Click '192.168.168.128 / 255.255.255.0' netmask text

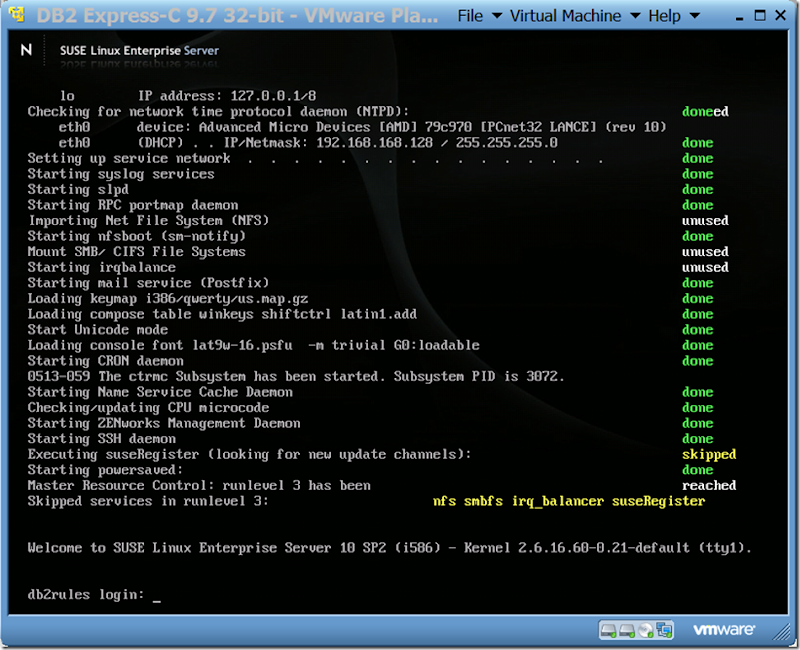(437, 143)
